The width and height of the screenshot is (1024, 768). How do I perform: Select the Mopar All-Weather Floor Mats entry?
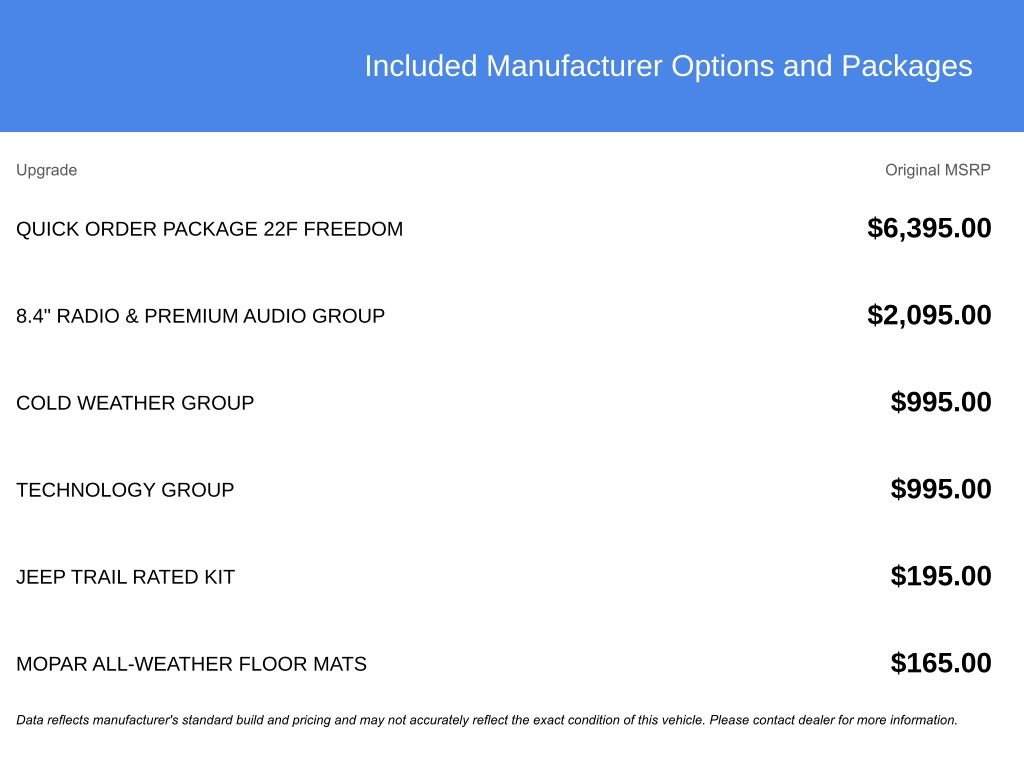191,664
